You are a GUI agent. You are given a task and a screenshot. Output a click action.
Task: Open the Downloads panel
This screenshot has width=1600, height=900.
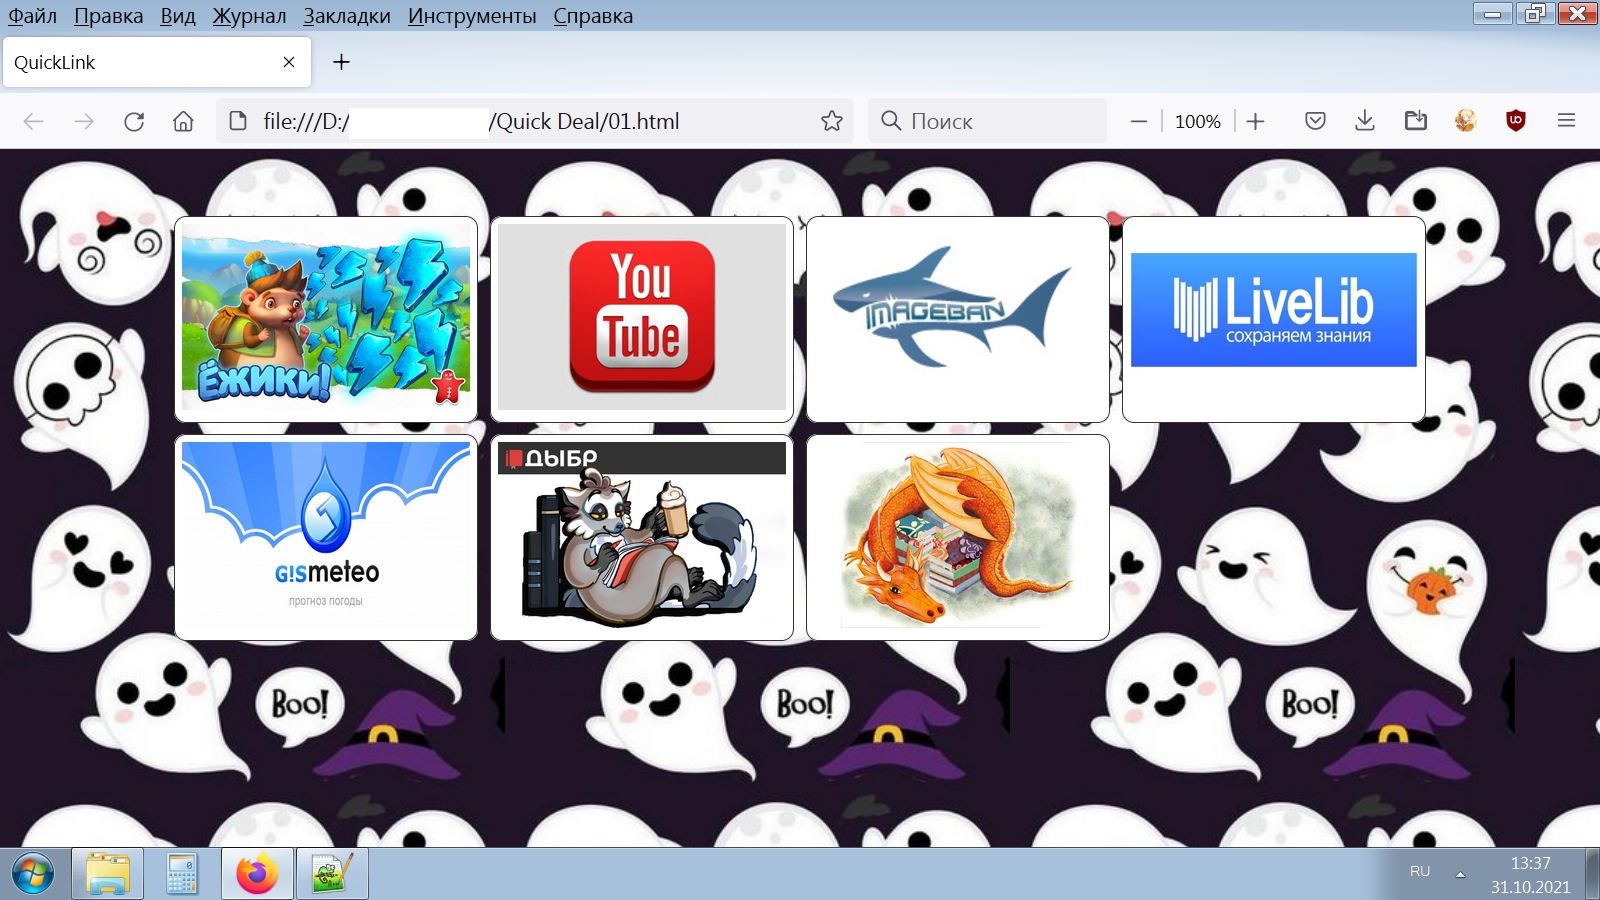click(x=1365, y=121)
